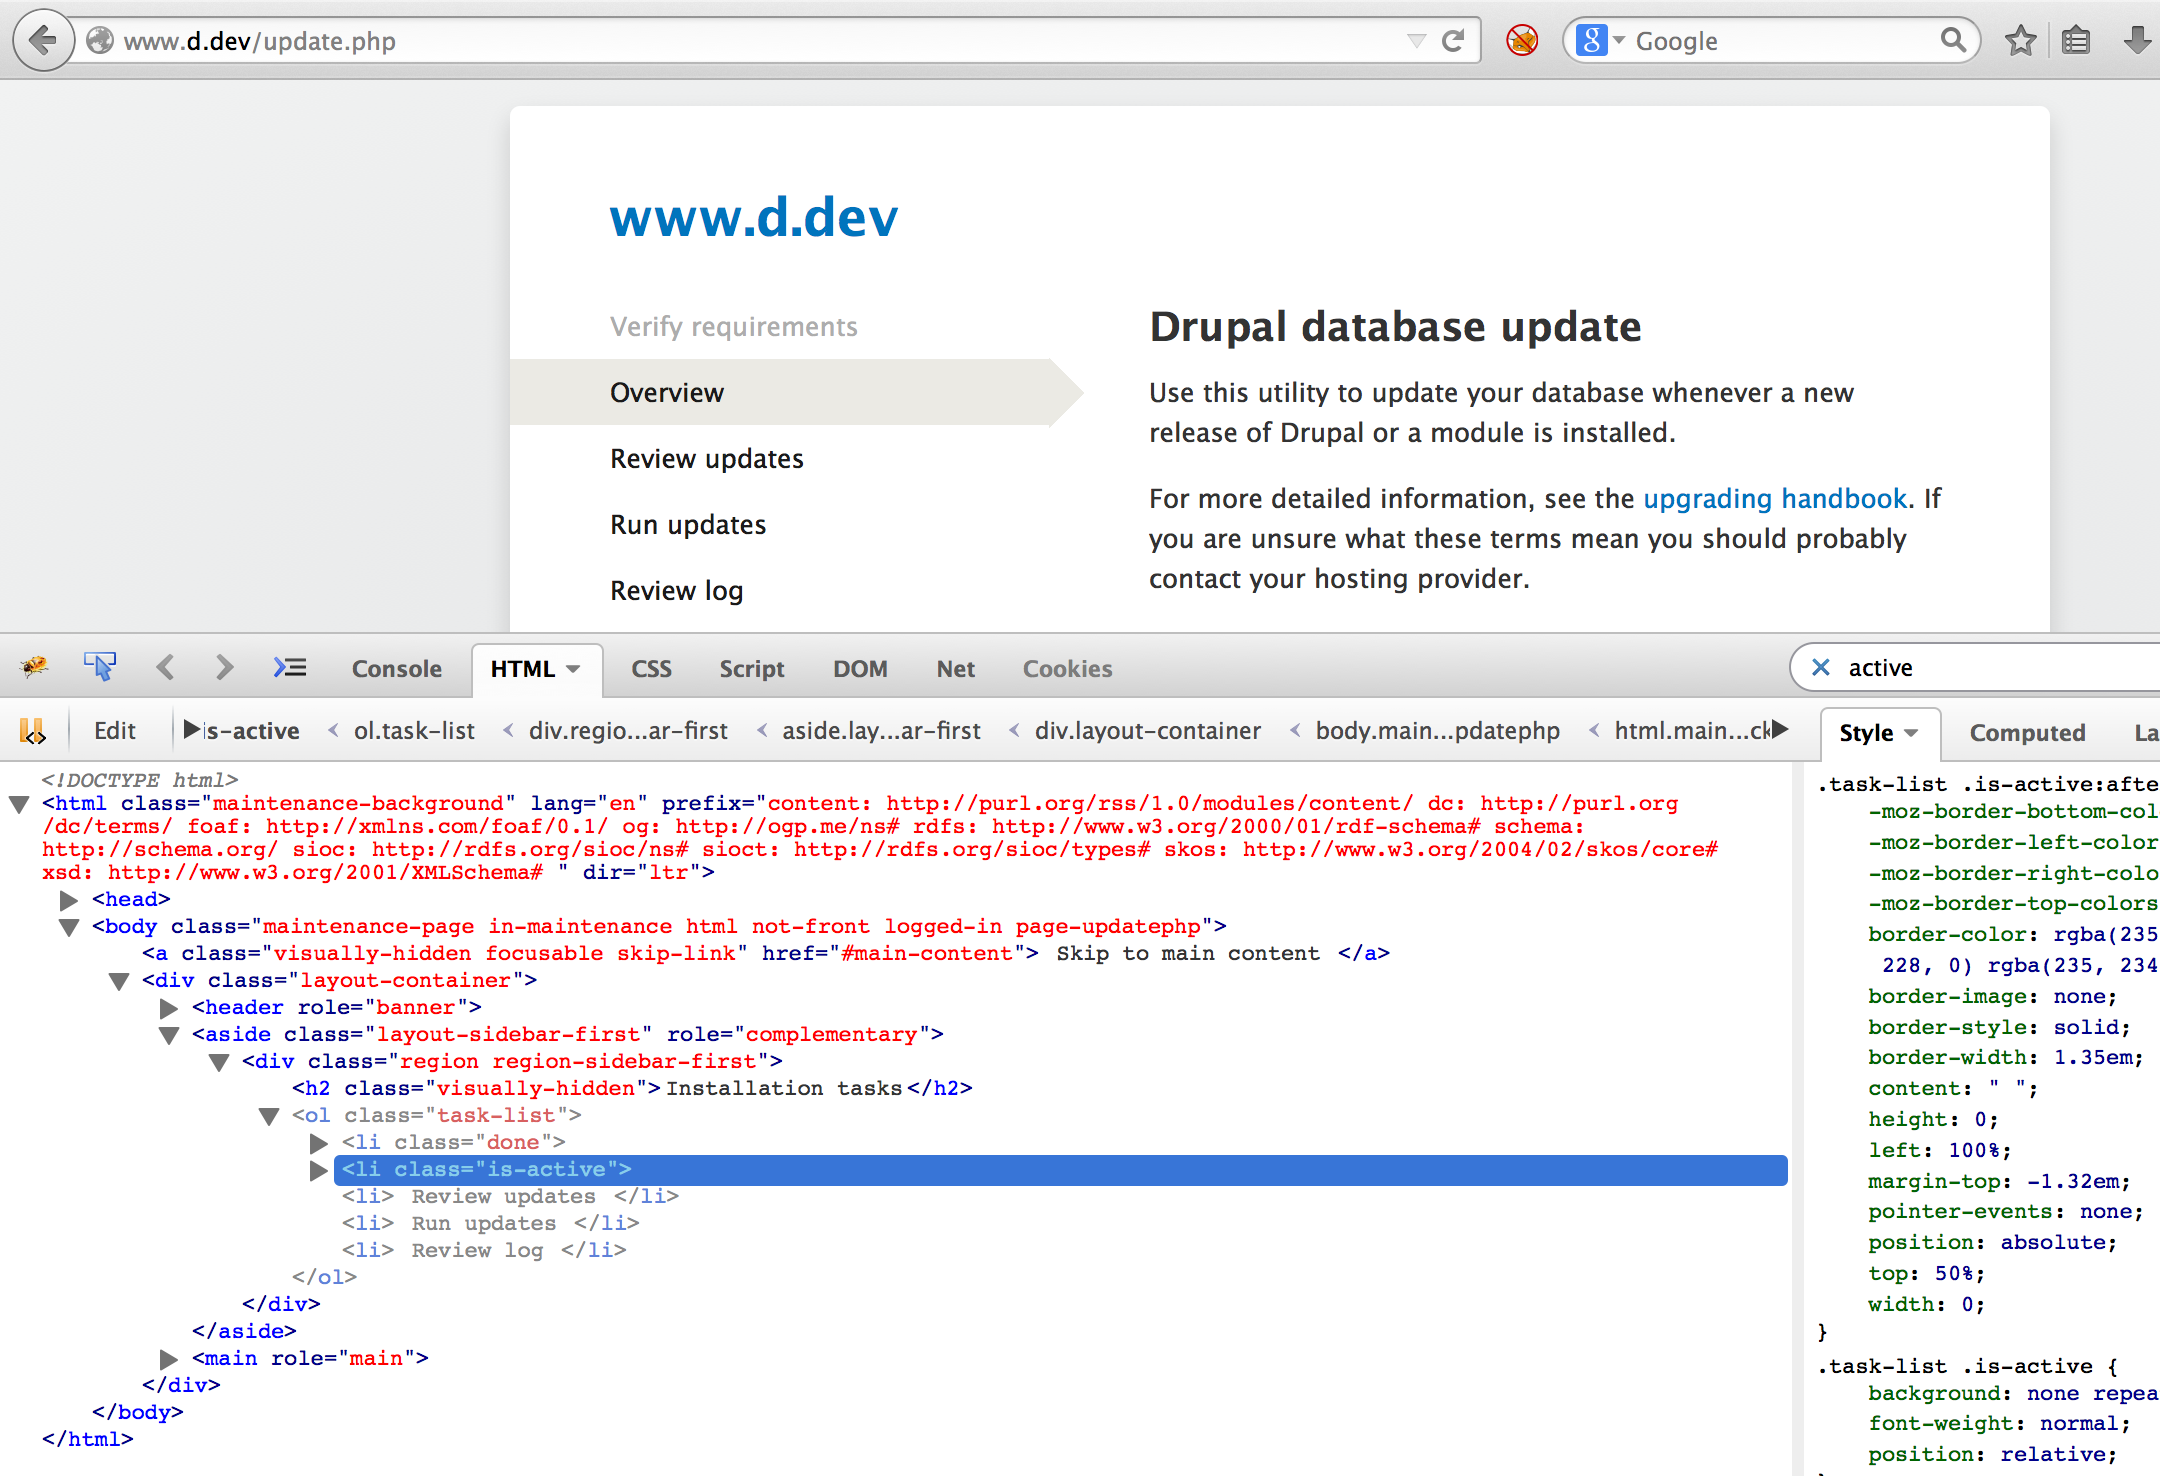Screen dimensions: 2160x1476
Task: Select the li 'Review updates' node
Action: coord(510,1196)
